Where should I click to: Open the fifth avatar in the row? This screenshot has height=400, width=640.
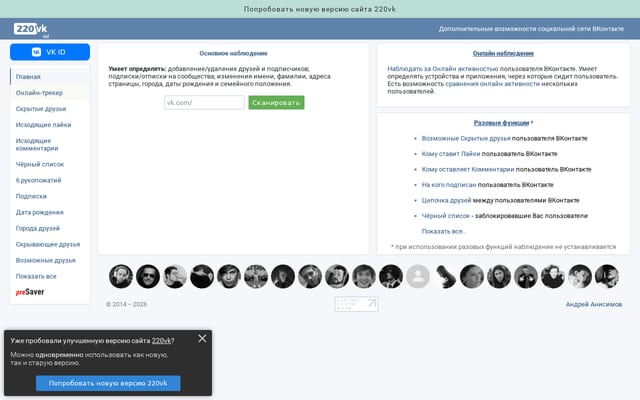[229, 276]
